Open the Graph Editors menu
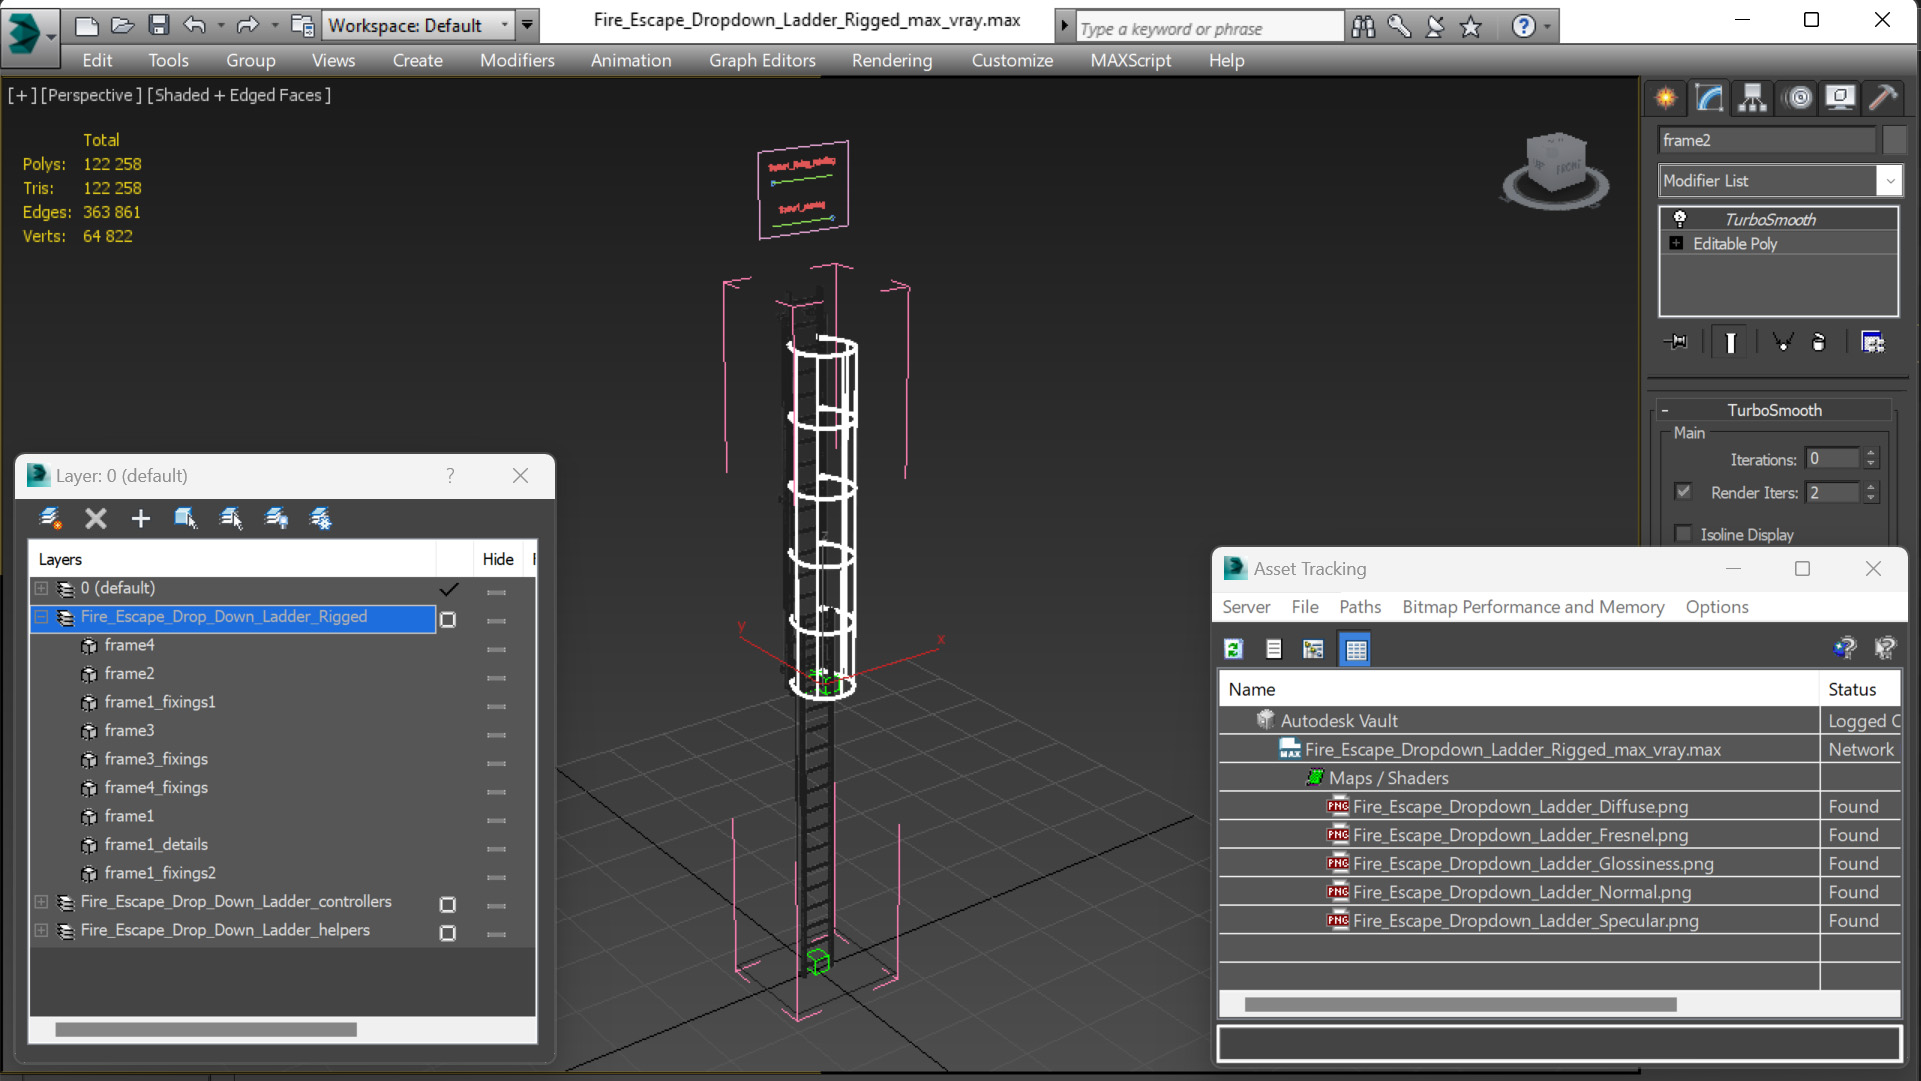The width and height of the screenshot is (1921, 1081). pyautogui.click(x=762, y=60)
